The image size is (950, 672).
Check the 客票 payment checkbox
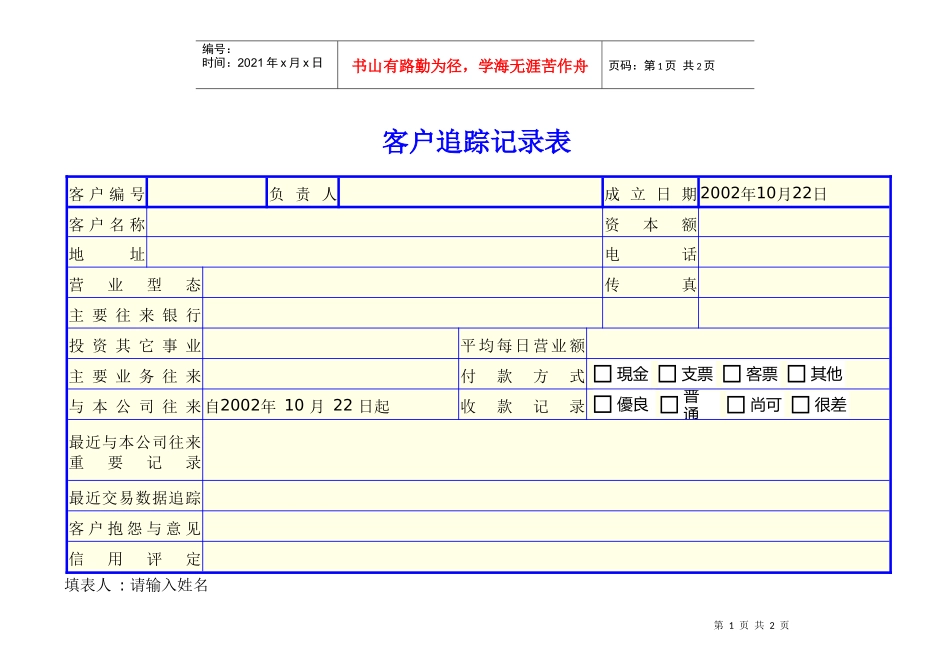(732, 374)
